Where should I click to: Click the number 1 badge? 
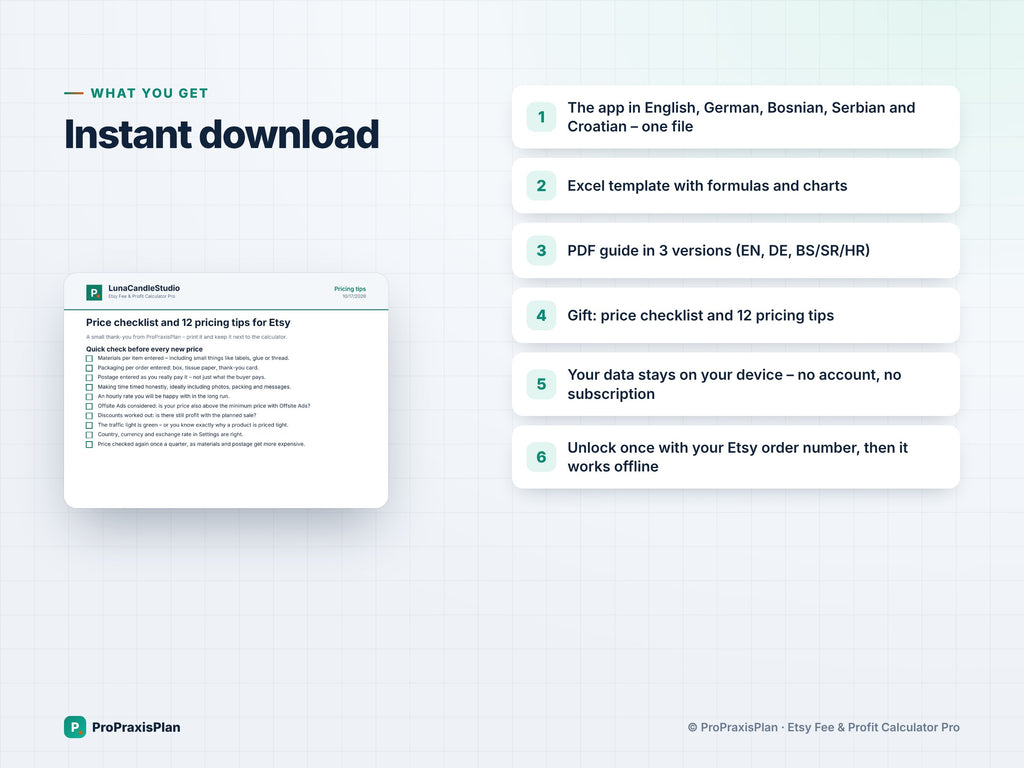click(x=541, y=117)
